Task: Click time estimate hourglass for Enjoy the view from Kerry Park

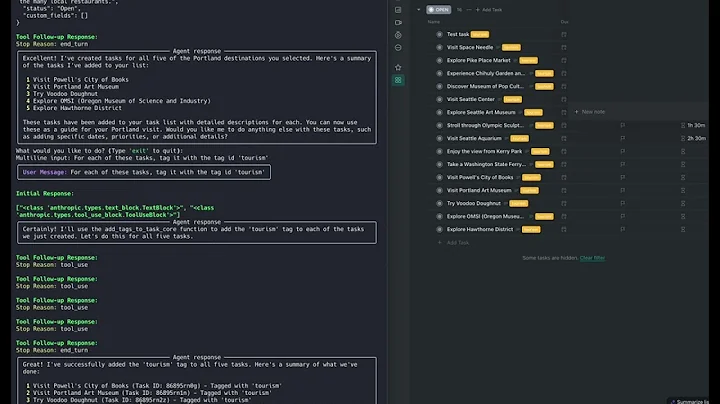Action: (683, 152)
